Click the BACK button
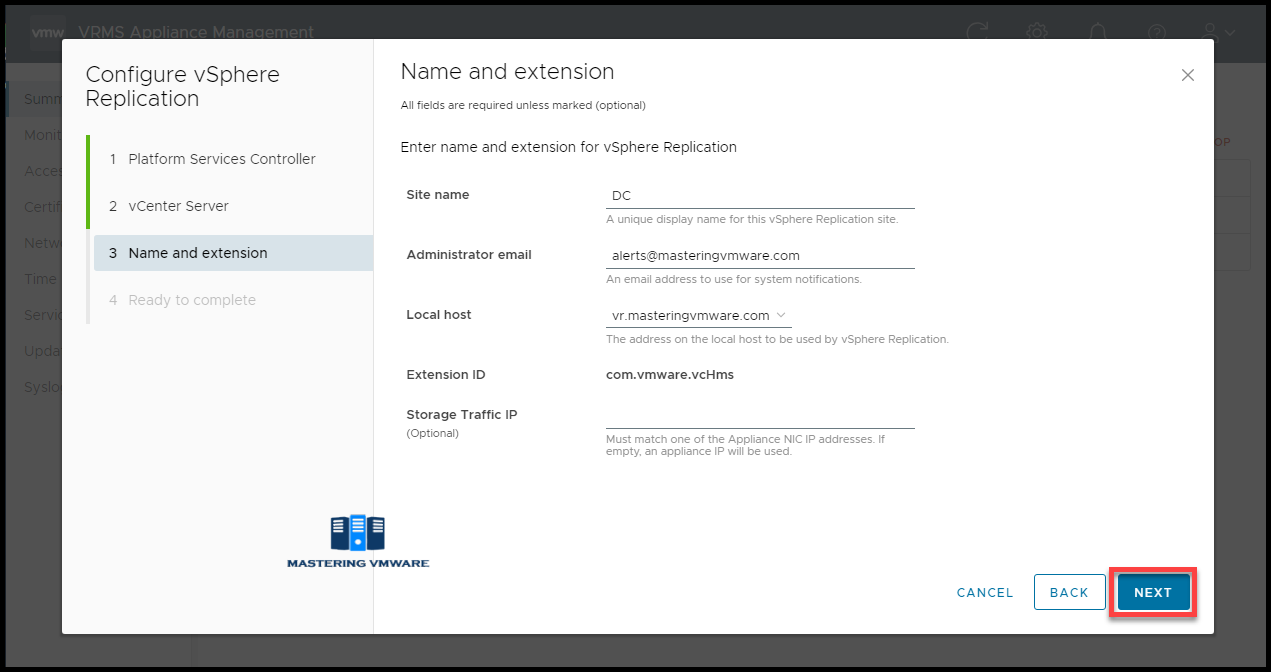The width and height of the screenshot is (1271, 672). tap(1069, 592)
